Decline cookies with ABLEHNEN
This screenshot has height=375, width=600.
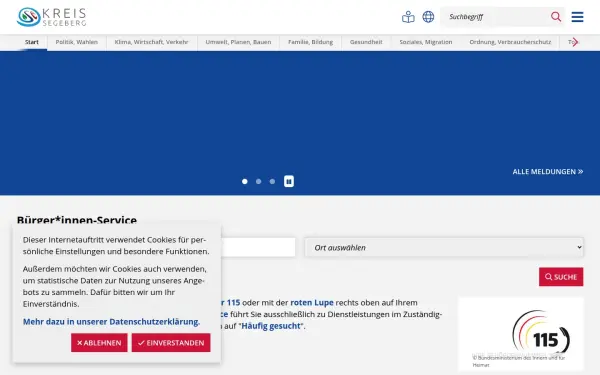[x=99, y=343]
